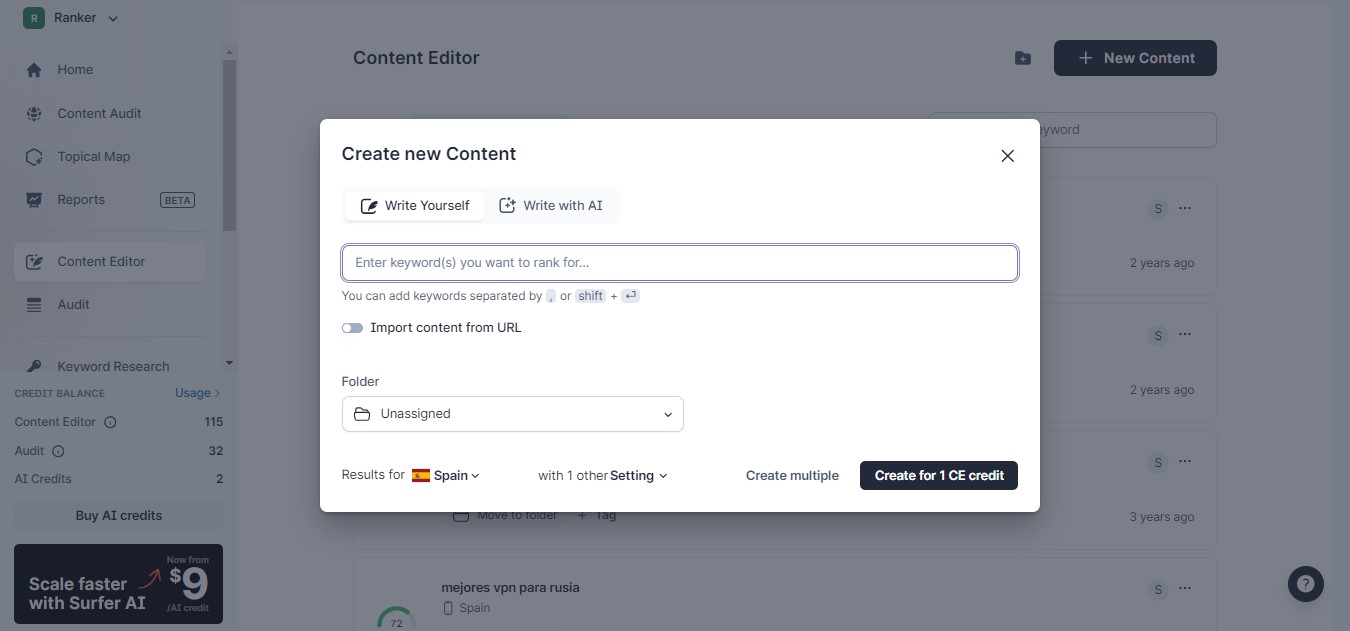The height and width of the screenshot is (631, 1350).
Task: Click the Keyword Research key icon
Action: [x=34, y=366]
